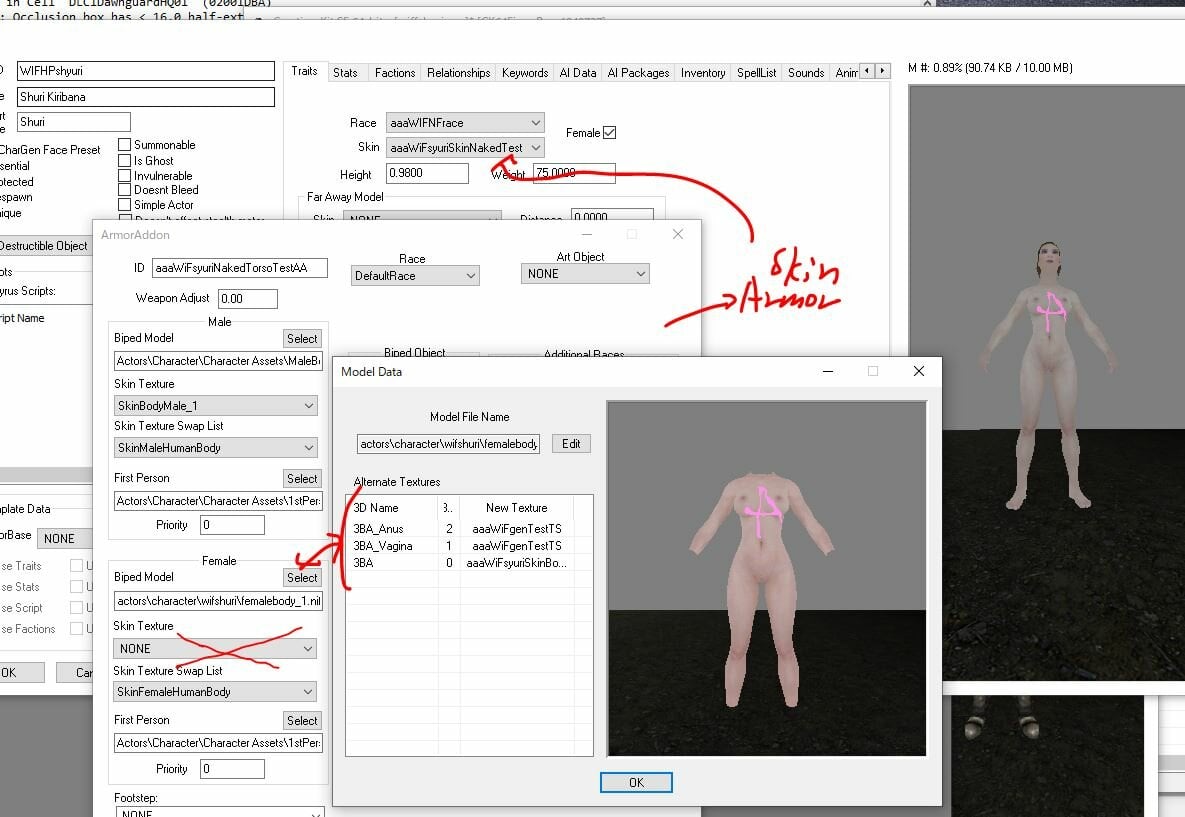Enable the Is Ghost checkbox
Screen dimensions: 1185x817
(x=125, y=160)
